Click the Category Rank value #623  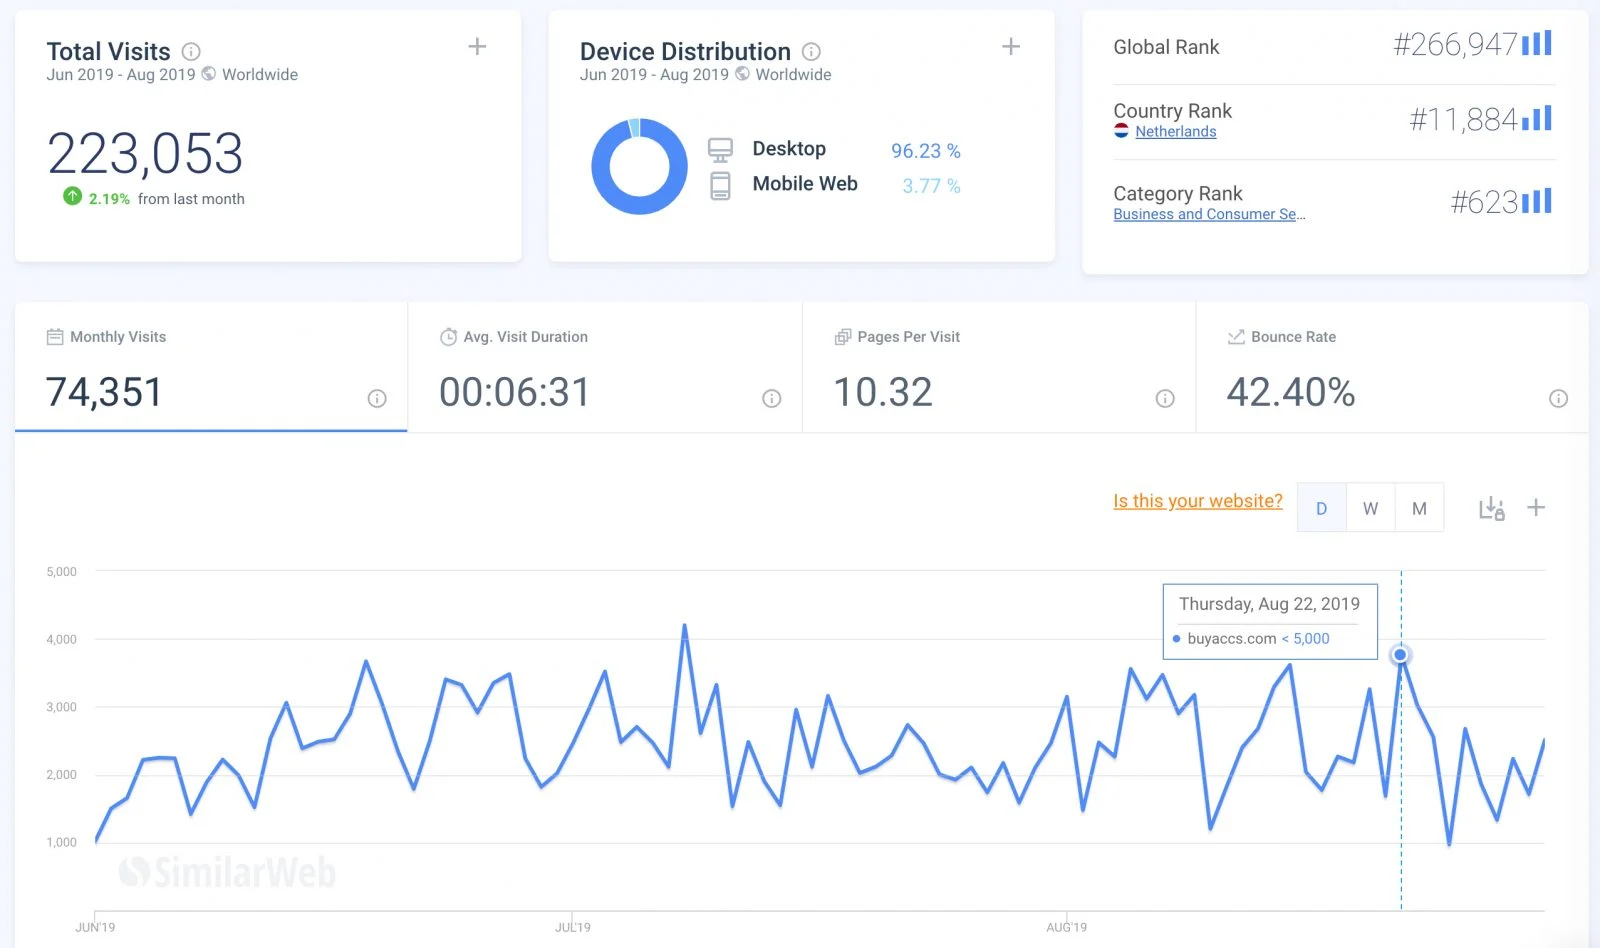pos(1484,203)
